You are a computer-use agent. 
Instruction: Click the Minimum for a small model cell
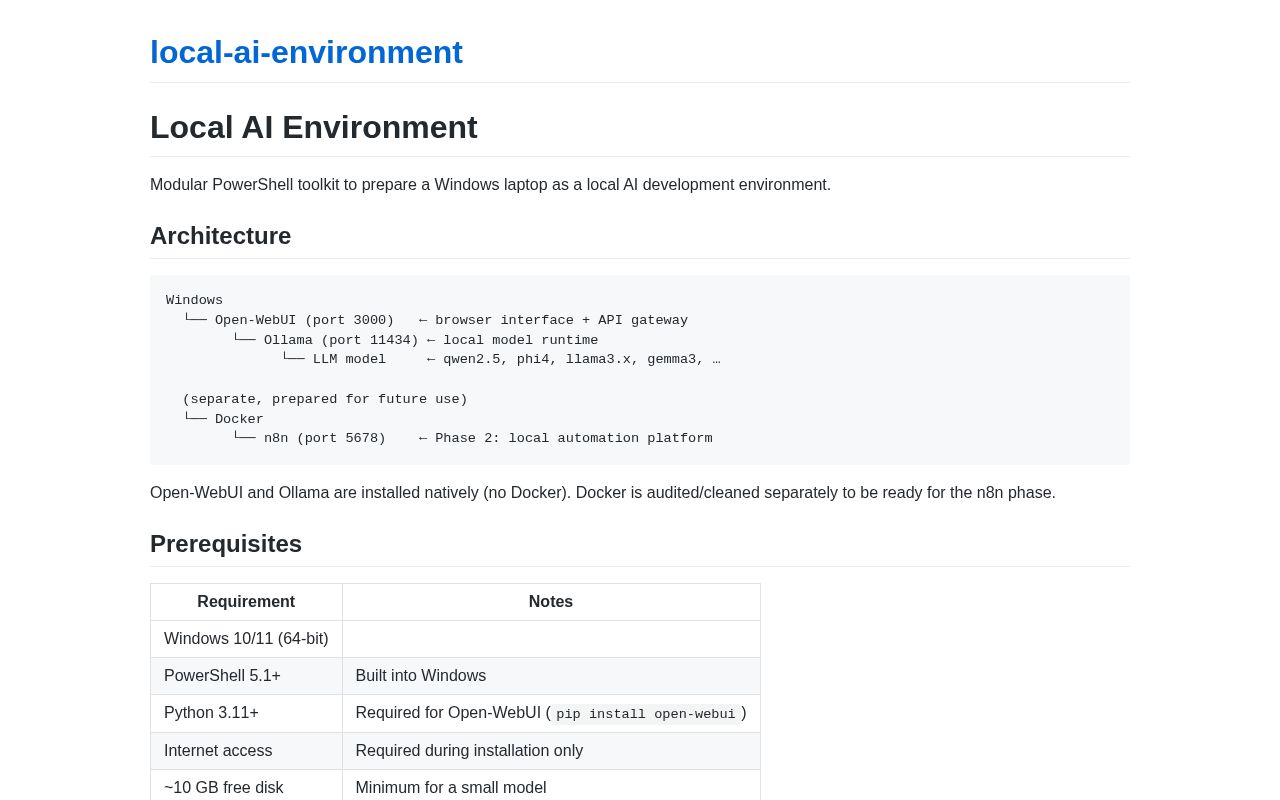point(551,786)
